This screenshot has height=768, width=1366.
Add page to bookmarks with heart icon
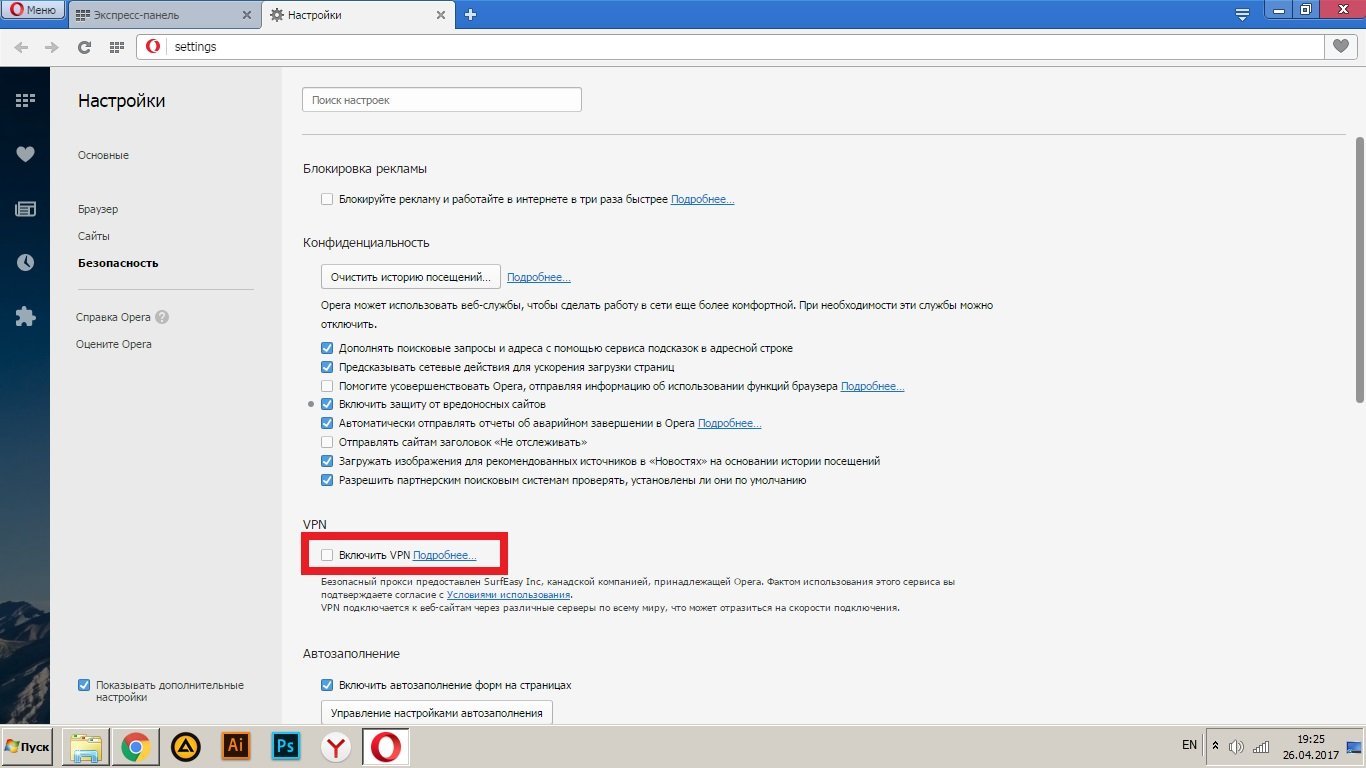(x=1341, y=47)
